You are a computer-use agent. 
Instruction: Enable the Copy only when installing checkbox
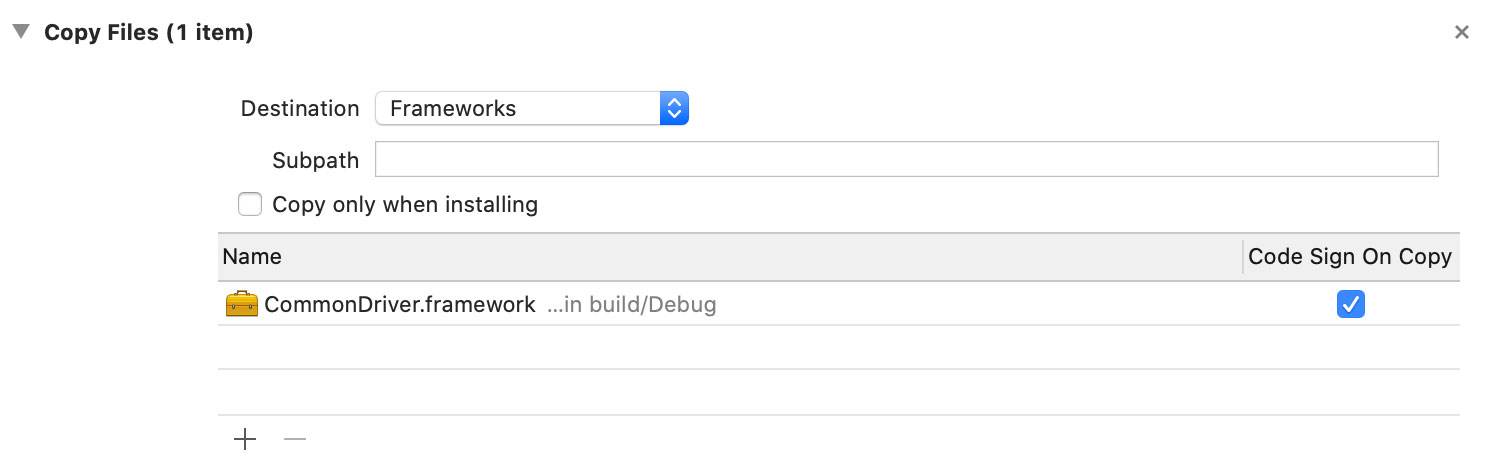[x=250, y=205]
